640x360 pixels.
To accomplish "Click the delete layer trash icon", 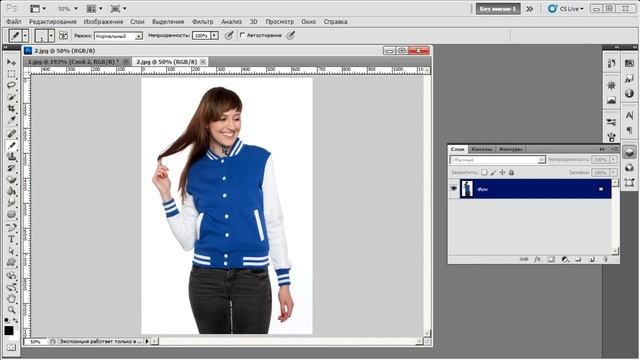I will pos(605,259).
